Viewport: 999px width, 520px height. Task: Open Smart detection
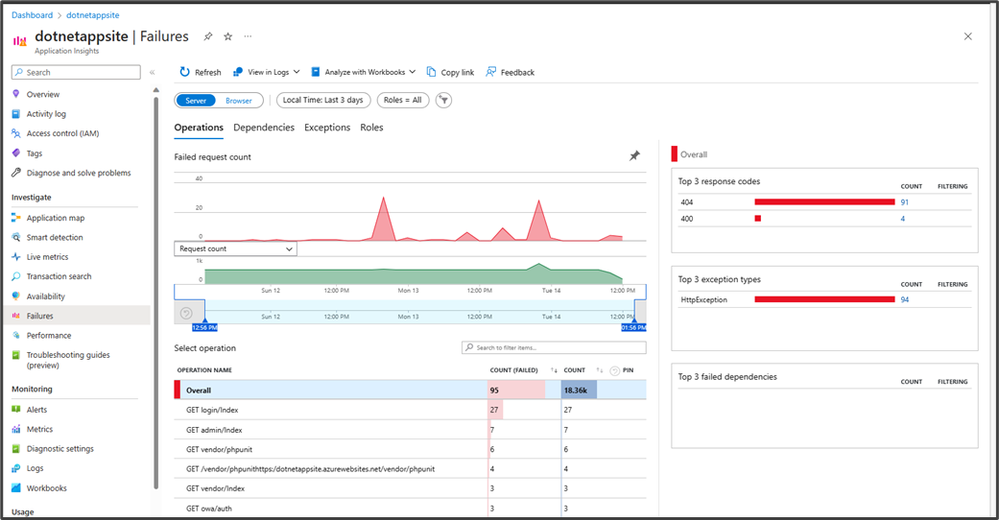54,237
